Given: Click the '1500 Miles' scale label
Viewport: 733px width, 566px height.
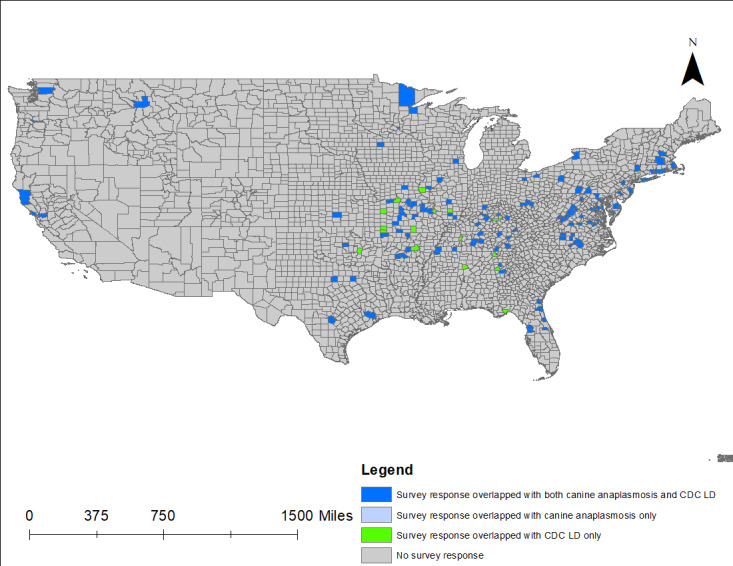Looking at the screenshot, I should pos(317,516).
